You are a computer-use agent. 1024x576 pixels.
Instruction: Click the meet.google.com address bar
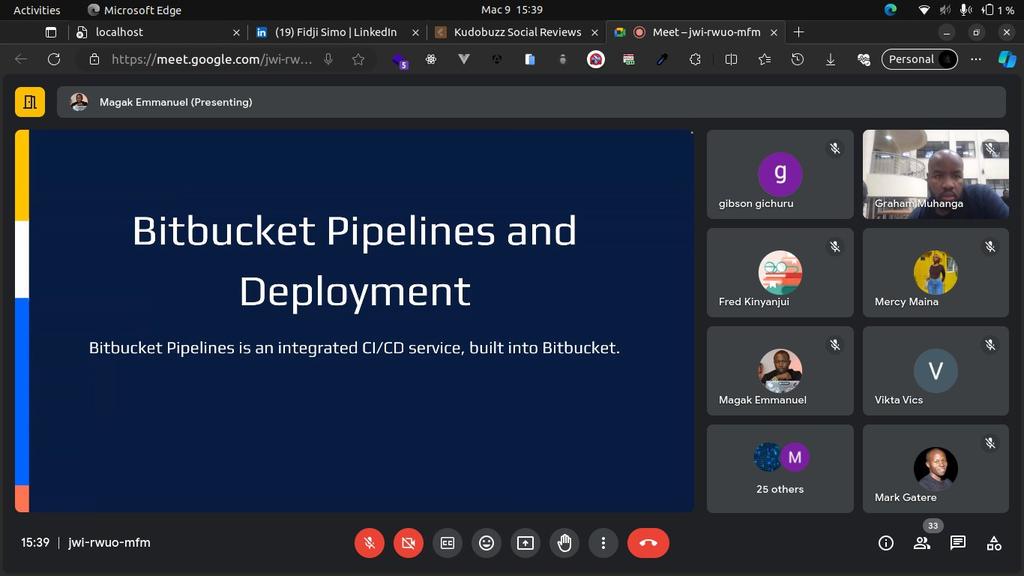(x=212, y=59)
